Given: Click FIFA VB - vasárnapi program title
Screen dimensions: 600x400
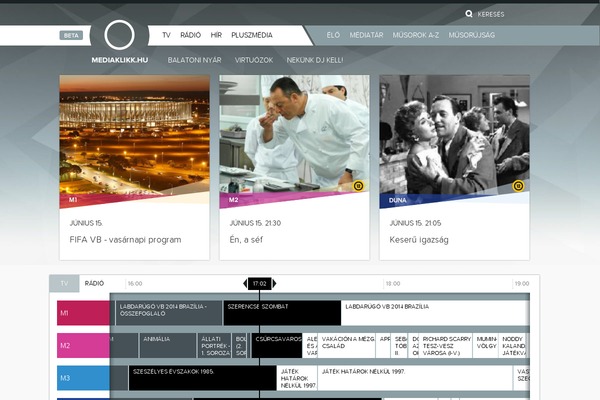Looking at the screenshot, I should coord(126,240).
